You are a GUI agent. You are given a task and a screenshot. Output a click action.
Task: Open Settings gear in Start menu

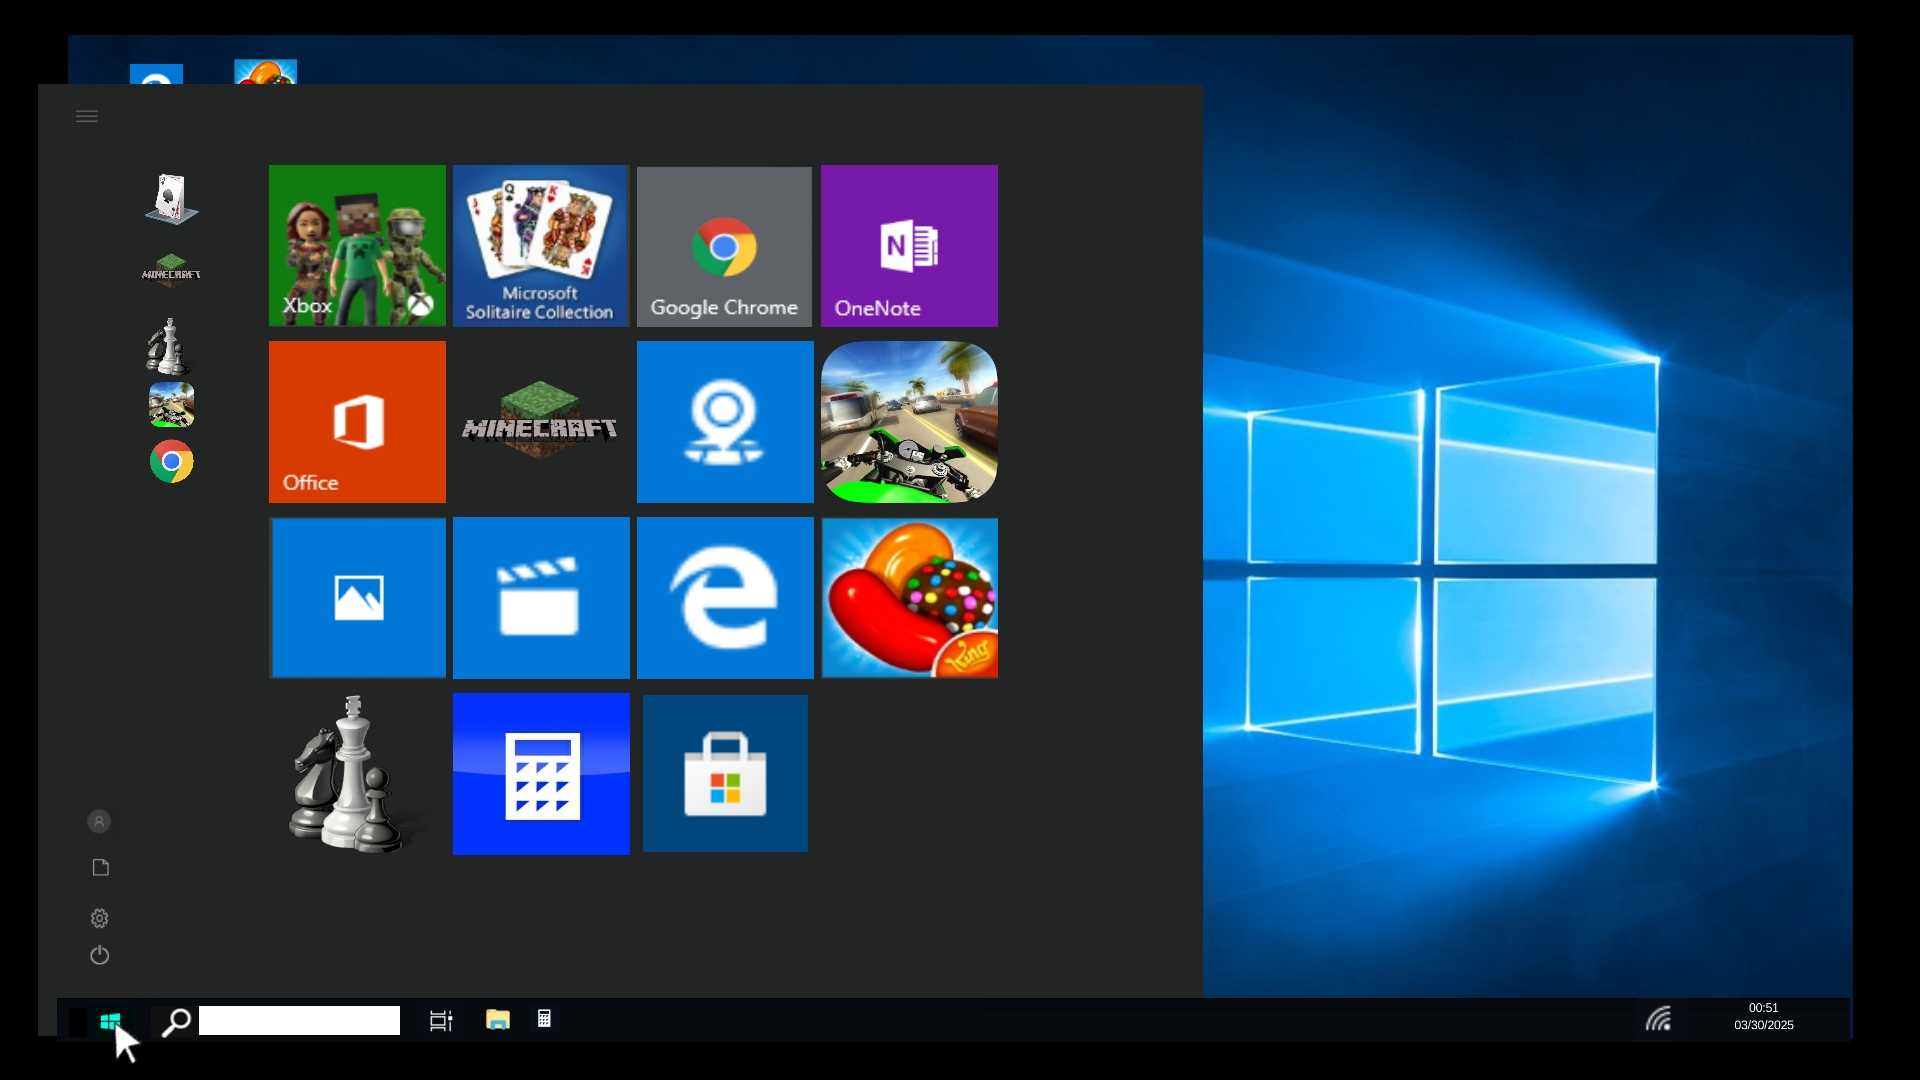point(99,918)
